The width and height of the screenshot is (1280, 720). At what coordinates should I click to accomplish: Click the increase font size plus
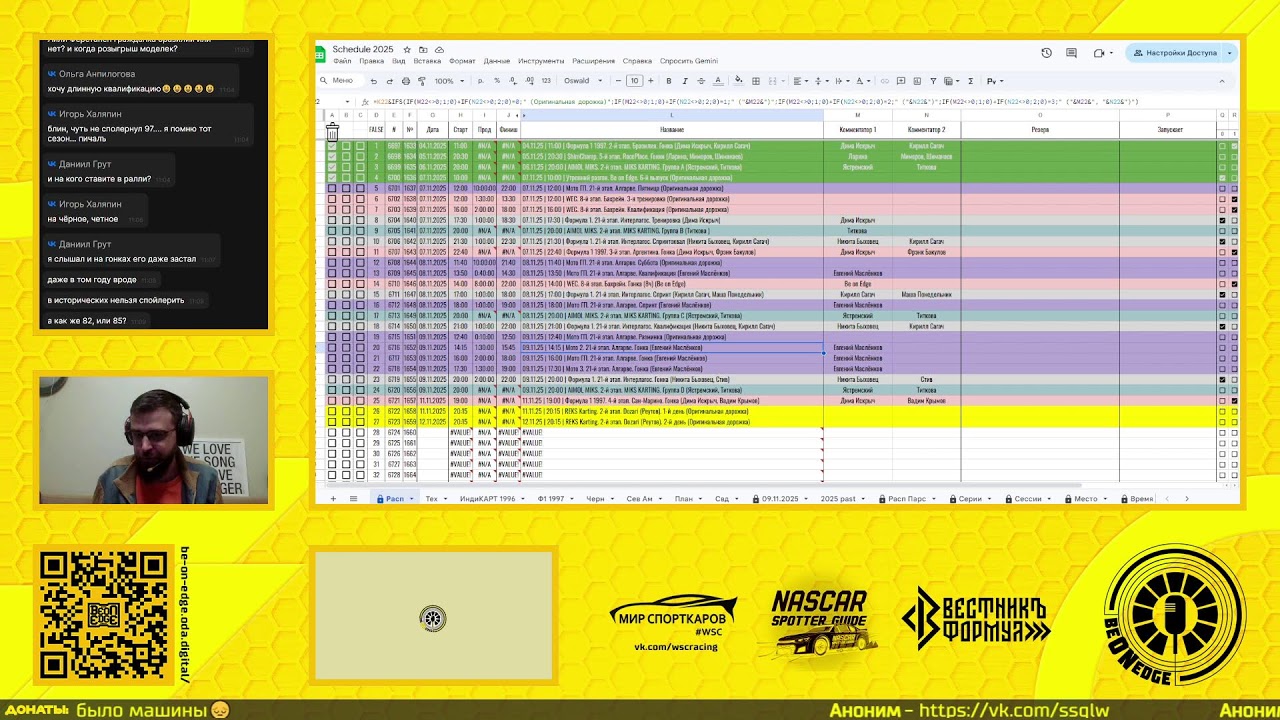click(651, 81)
